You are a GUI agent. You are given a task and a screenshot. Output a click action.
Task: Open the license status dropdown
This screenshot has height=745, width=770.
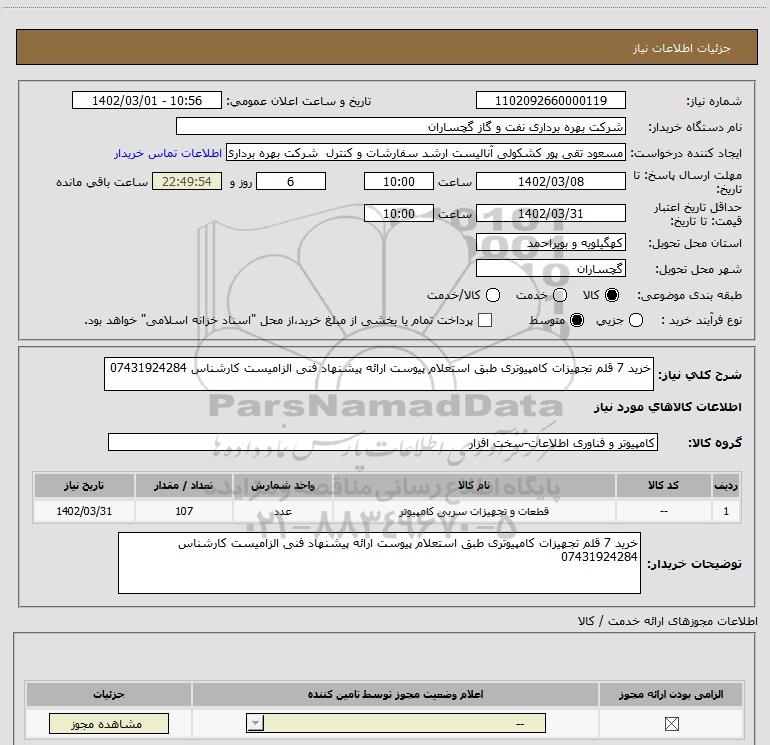point(396,723)
